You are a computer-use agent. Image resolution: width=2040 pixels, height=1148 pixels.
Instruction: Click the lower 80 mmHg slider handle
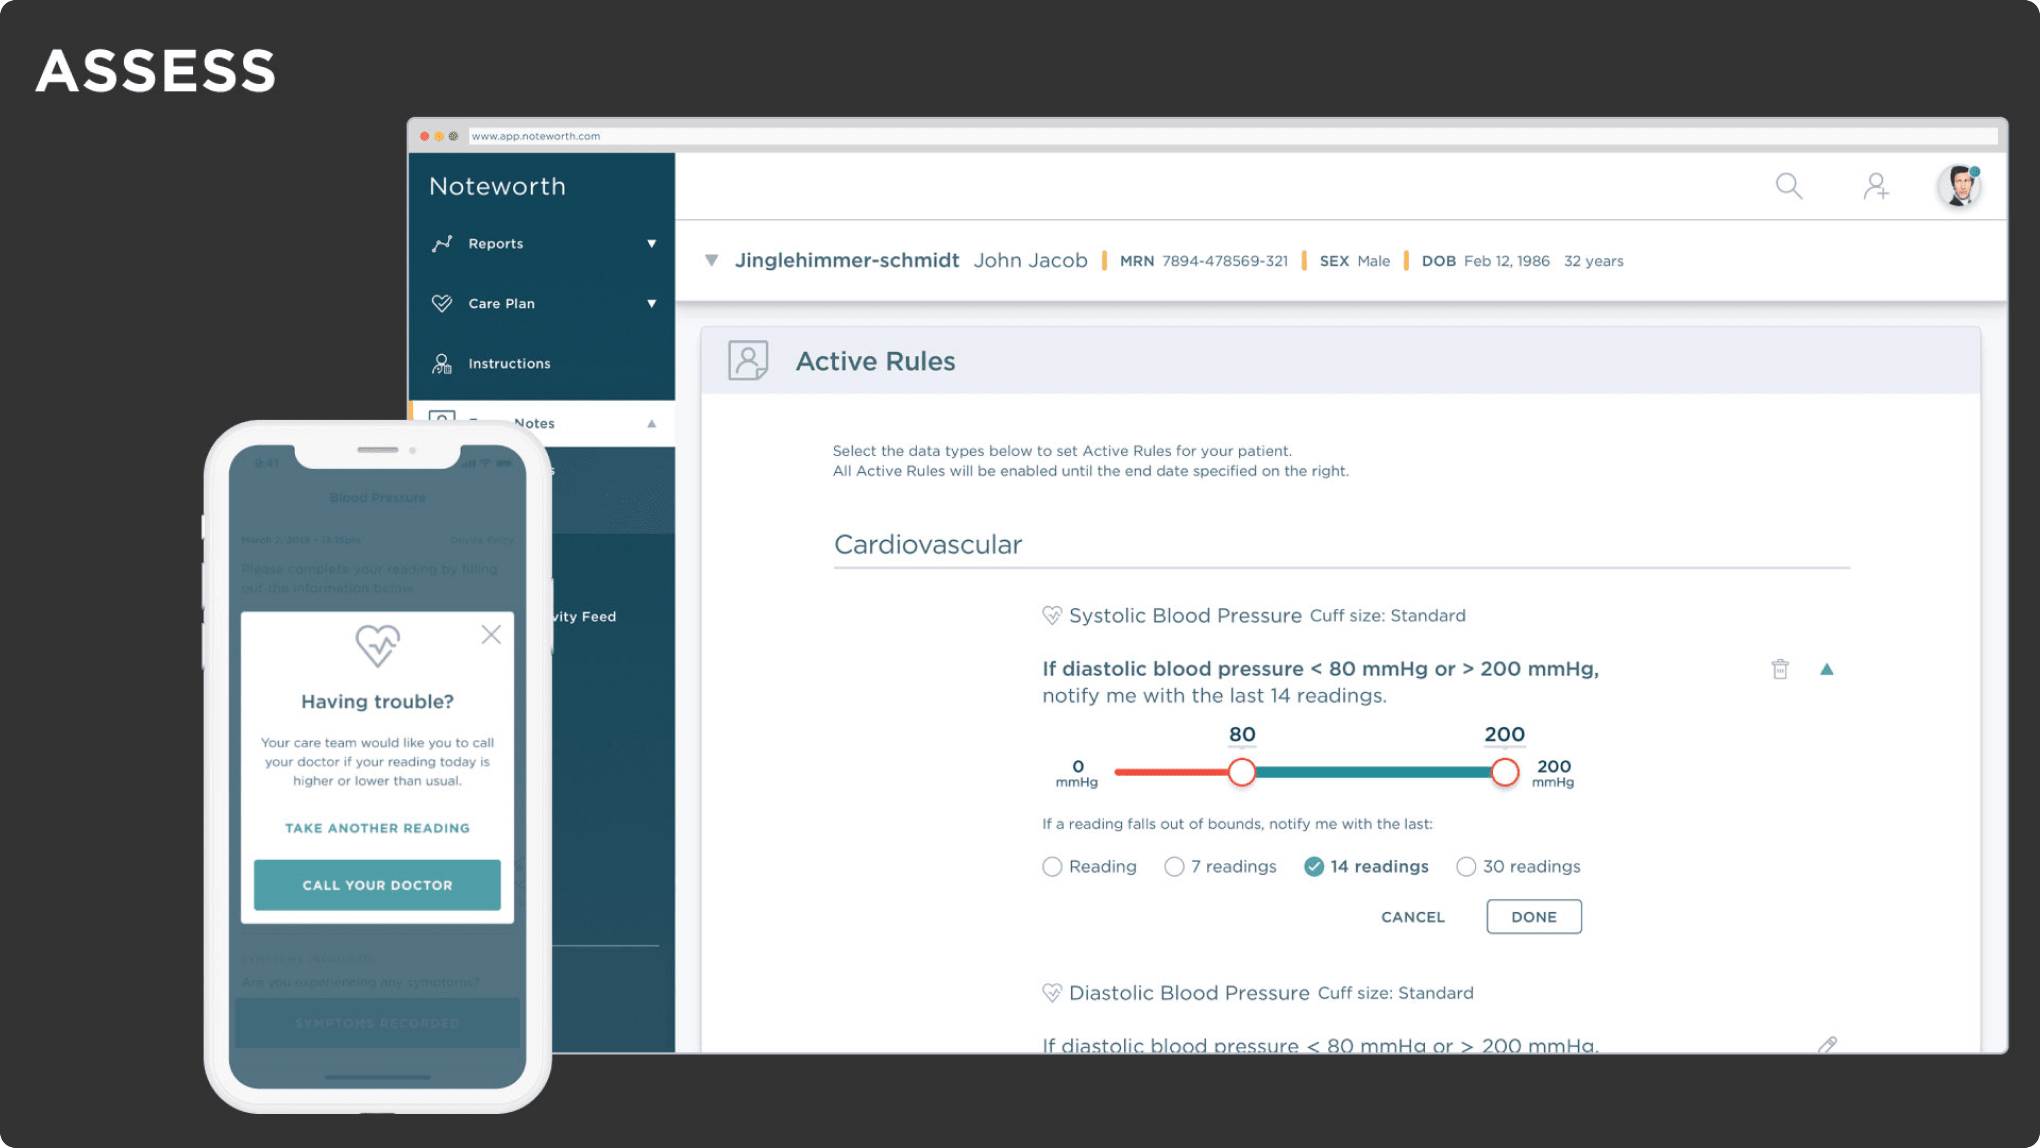1243,772
